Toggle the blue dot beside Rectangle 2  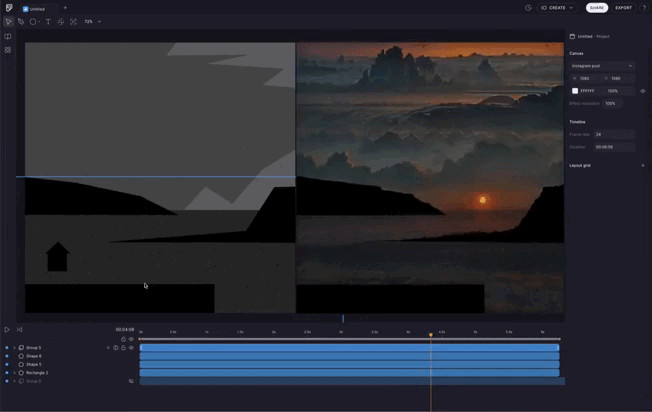coord(7,373)
